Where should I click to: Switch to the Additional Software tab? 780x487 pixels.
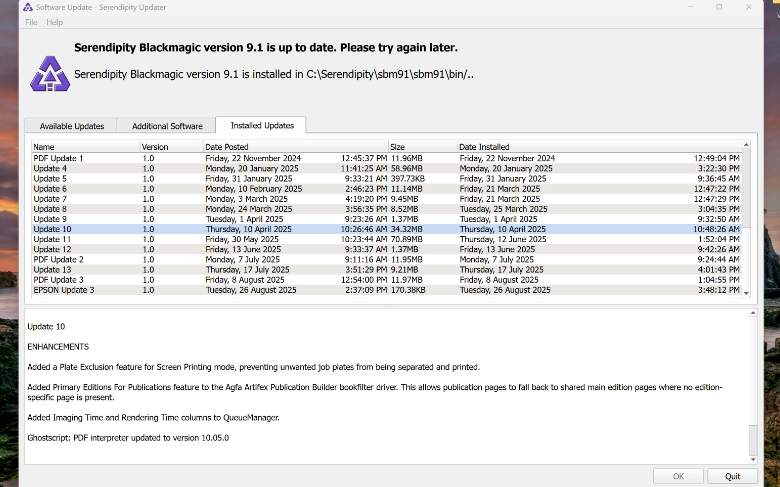167,126
